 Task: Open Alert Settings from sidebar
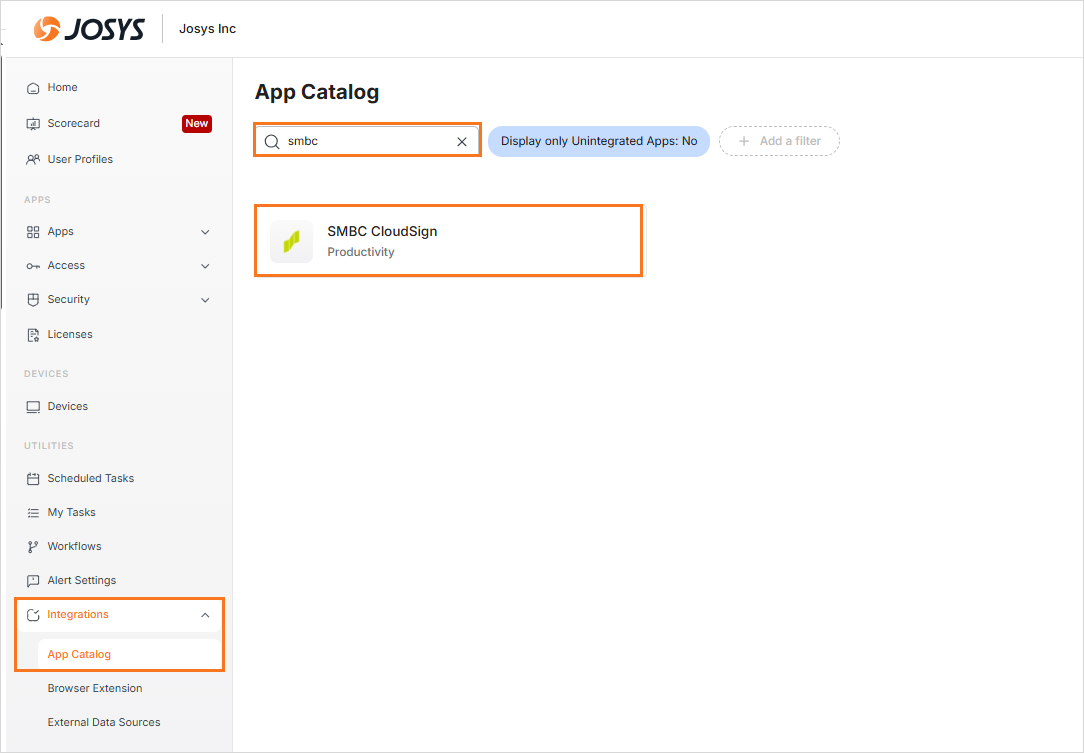click(x=81, y=580)
